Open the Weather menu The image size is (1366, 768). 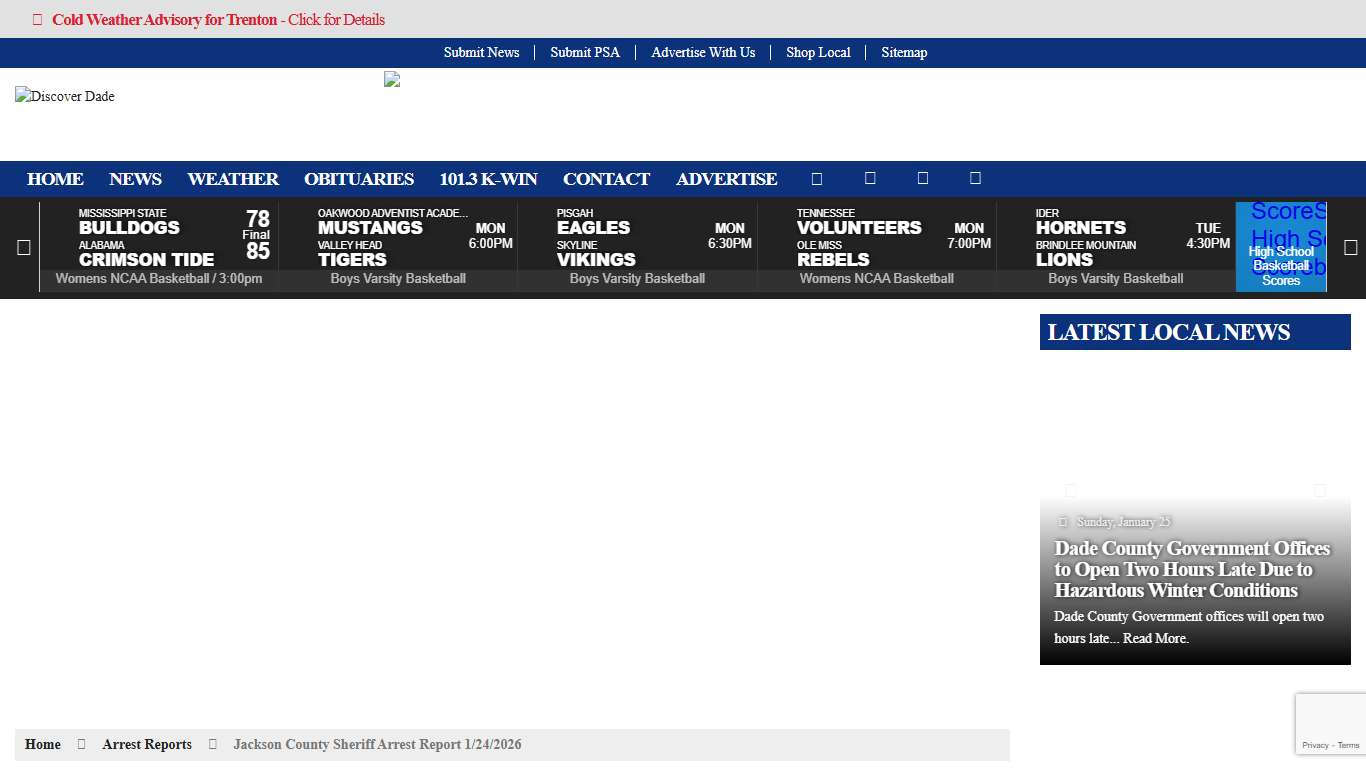point(233,179)
